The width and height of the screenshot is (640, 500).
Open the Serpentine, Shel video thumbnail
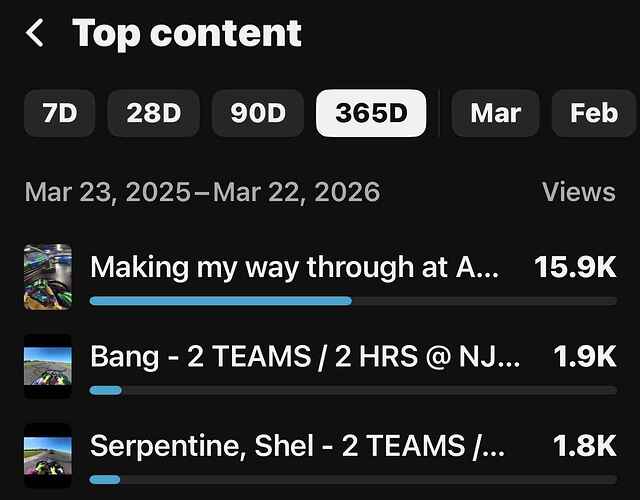pos(48,456)
